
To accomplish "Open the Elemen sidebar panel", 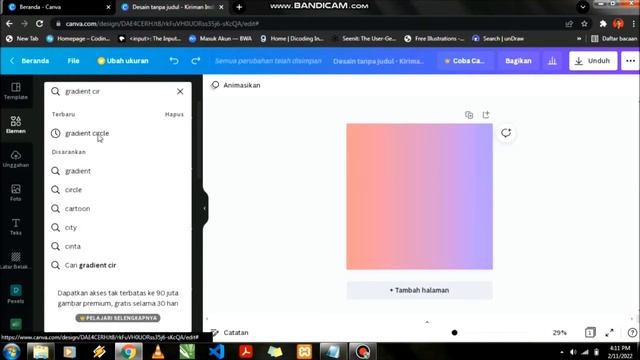I will [16, 125].
